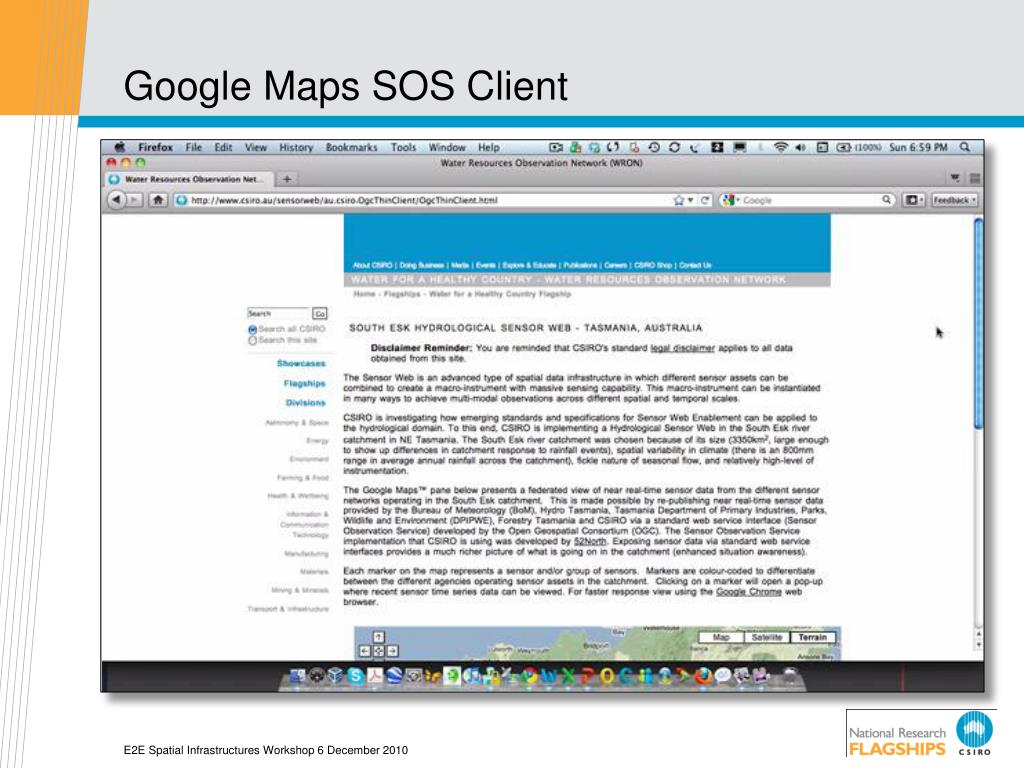Open the Tools menu
The height and width of the screenshot is (768, 1024).
click(x=404, y=147)
